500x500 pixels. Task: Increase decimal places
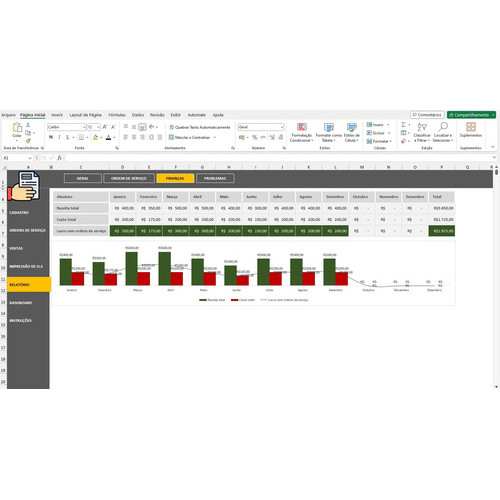[x=272, y=137]
